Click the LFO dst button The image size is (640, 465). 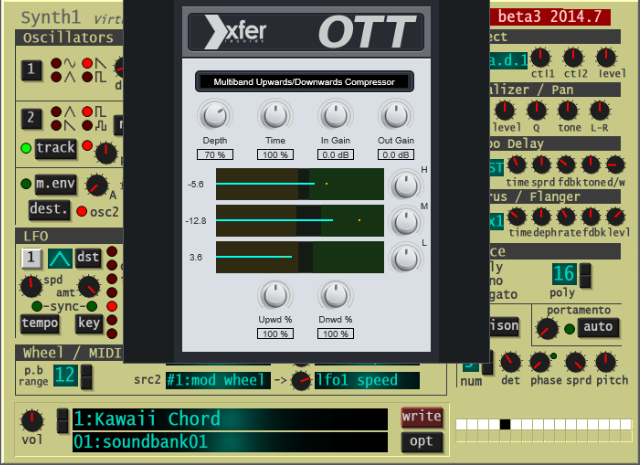coord(88,258)
